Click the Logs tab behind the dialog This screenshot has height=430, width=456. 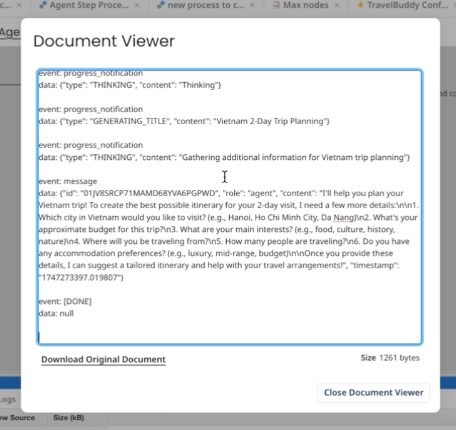(x=7, y=400)
